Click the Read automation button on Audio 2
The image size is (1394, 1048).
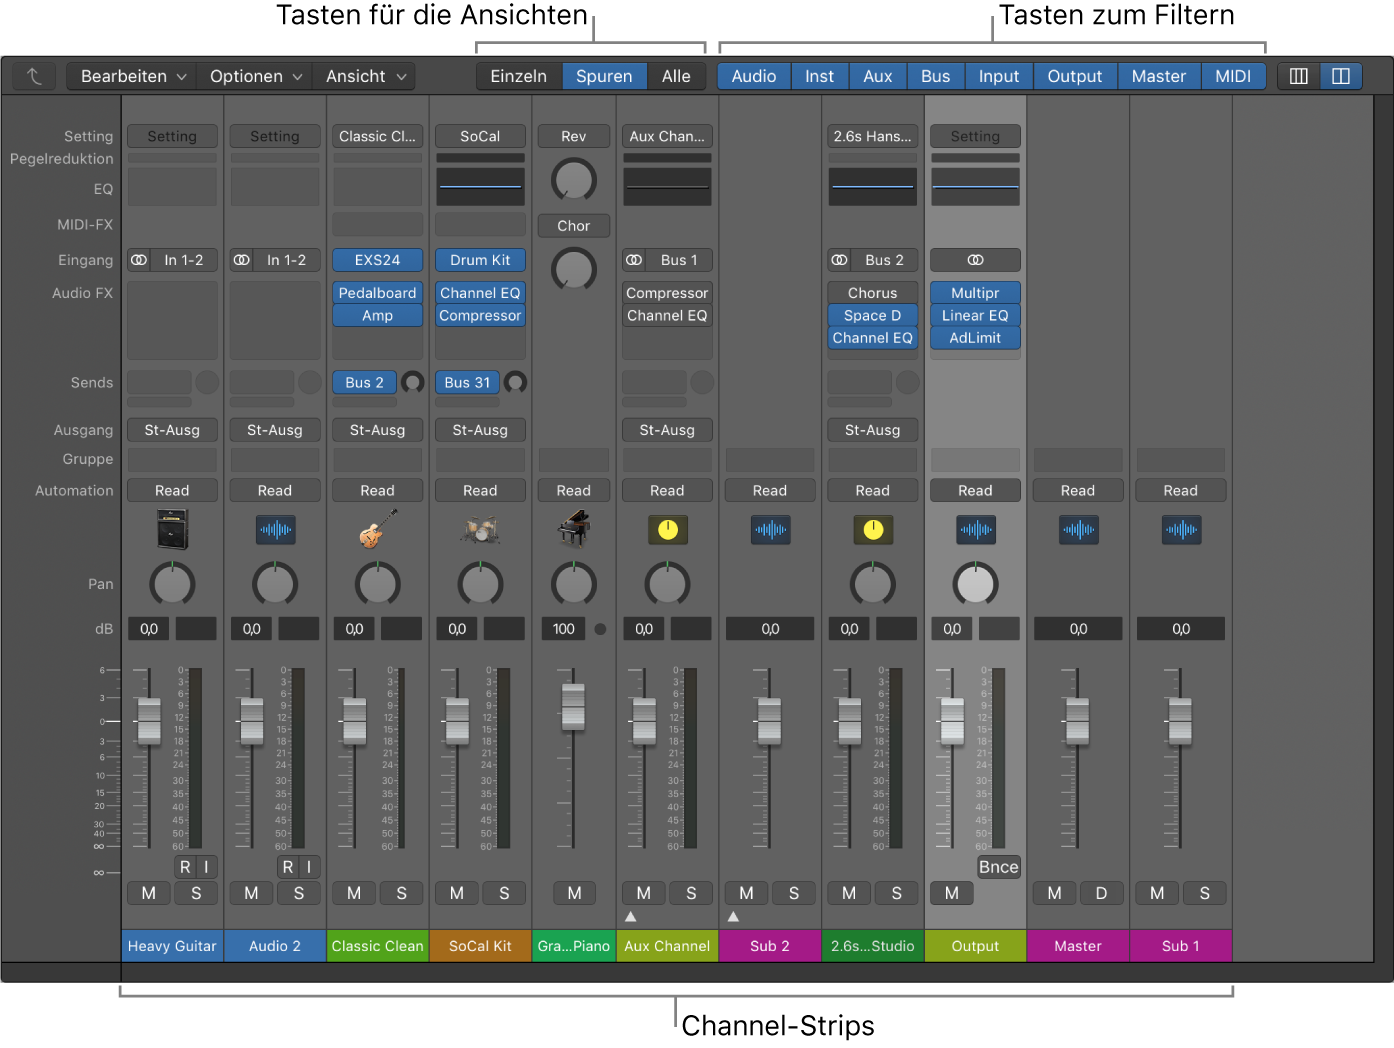tap(274, 491)
